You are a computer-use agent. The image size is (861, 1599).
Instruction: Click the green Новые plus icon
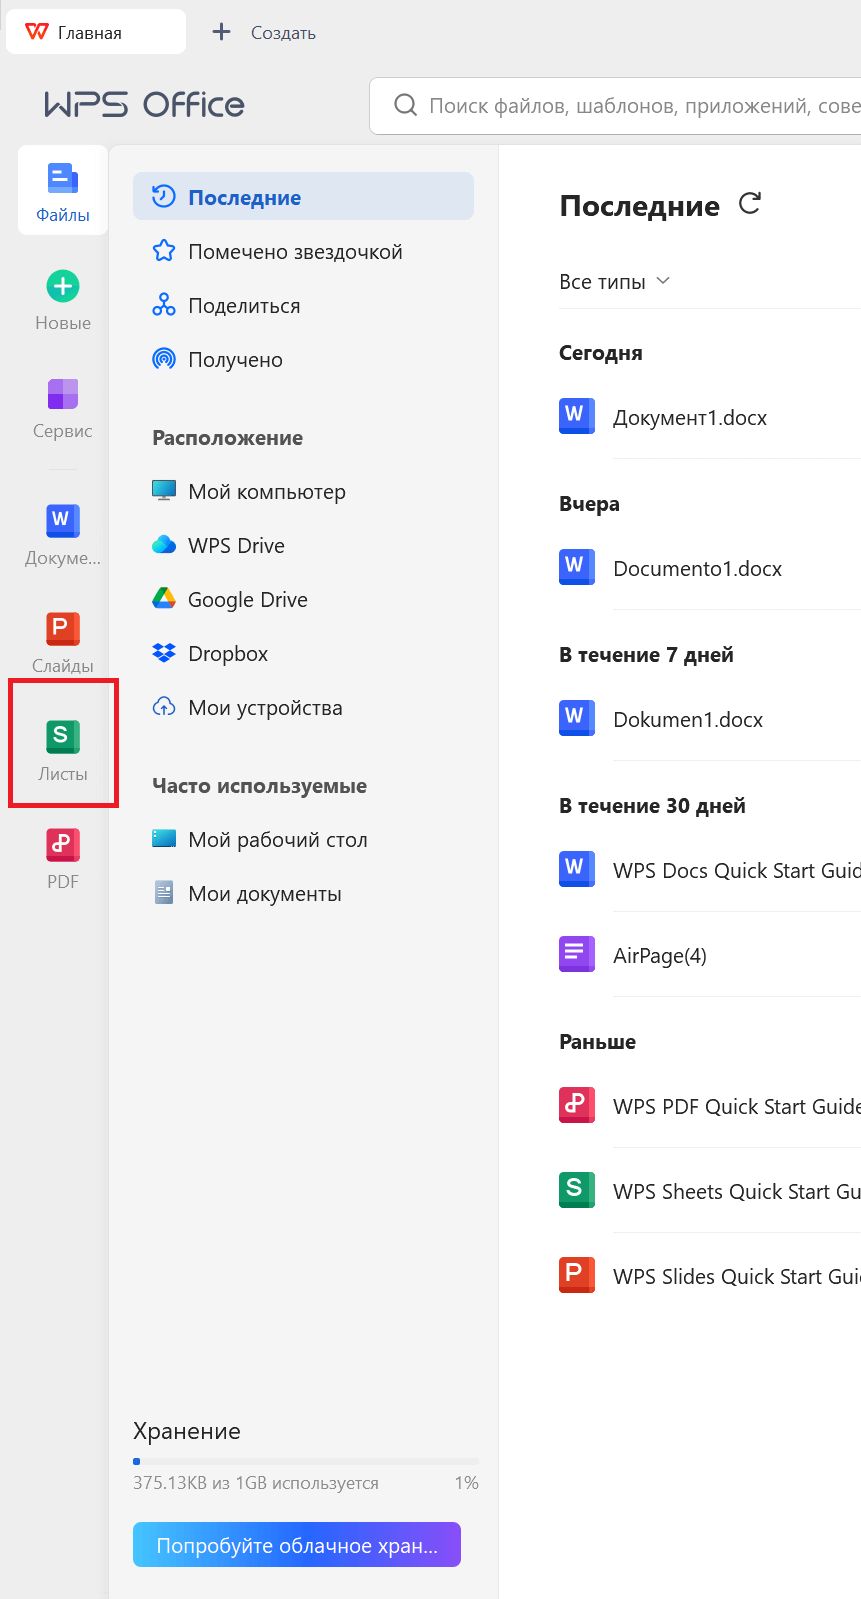(63, 286)
